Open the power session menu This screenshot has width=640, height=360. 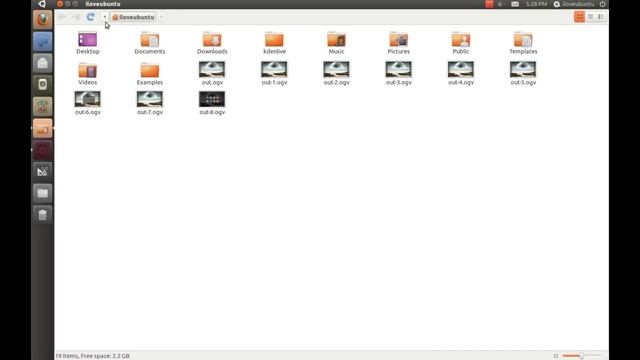point(602,4)
